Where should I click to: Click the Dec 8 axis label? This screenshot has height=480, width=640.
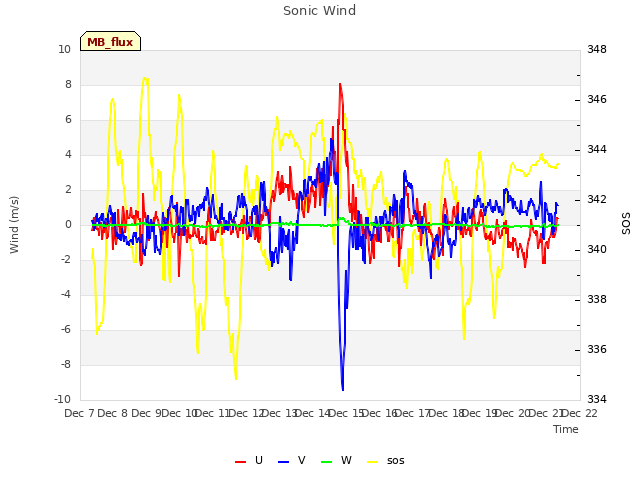(x=113, y=413)
